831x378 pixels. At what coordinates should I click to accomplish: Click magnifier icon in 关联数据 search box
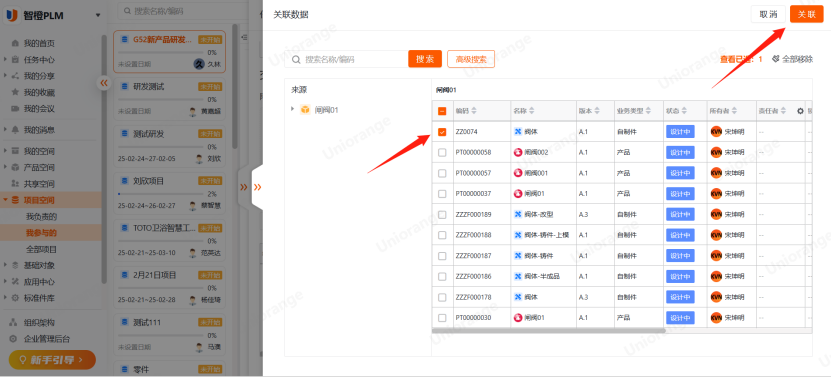[296, 59]
